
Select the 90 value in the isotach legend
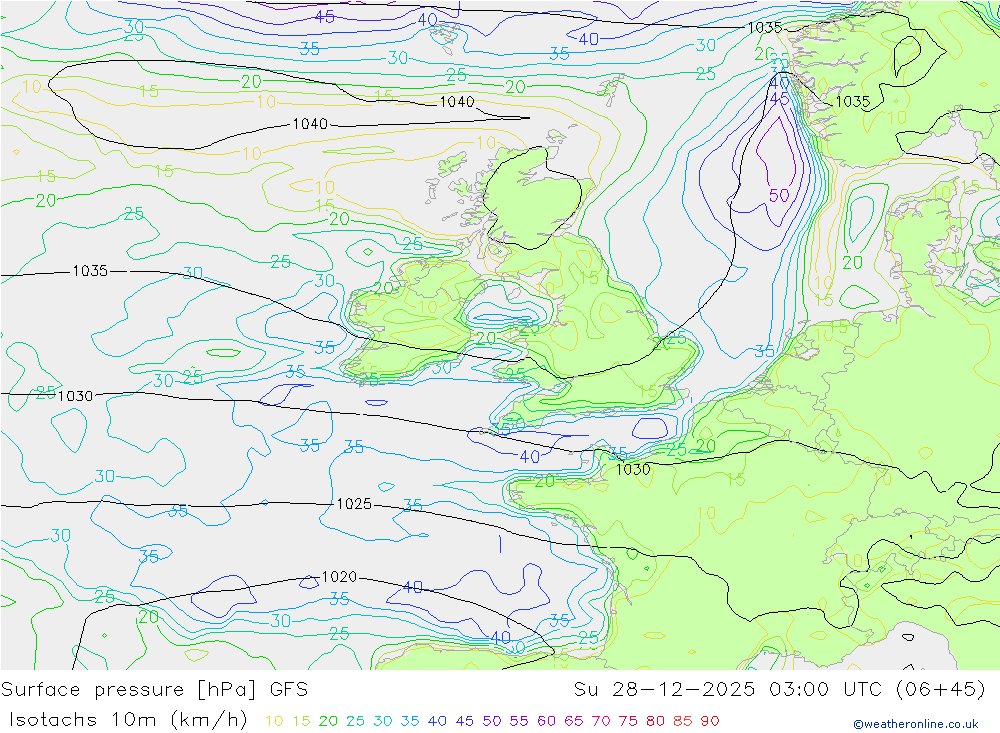710,721
